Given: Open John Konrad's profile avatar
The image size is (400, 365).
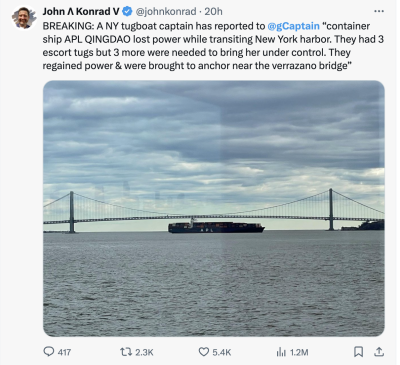Looking at the screenshot, I should point(24,18).
